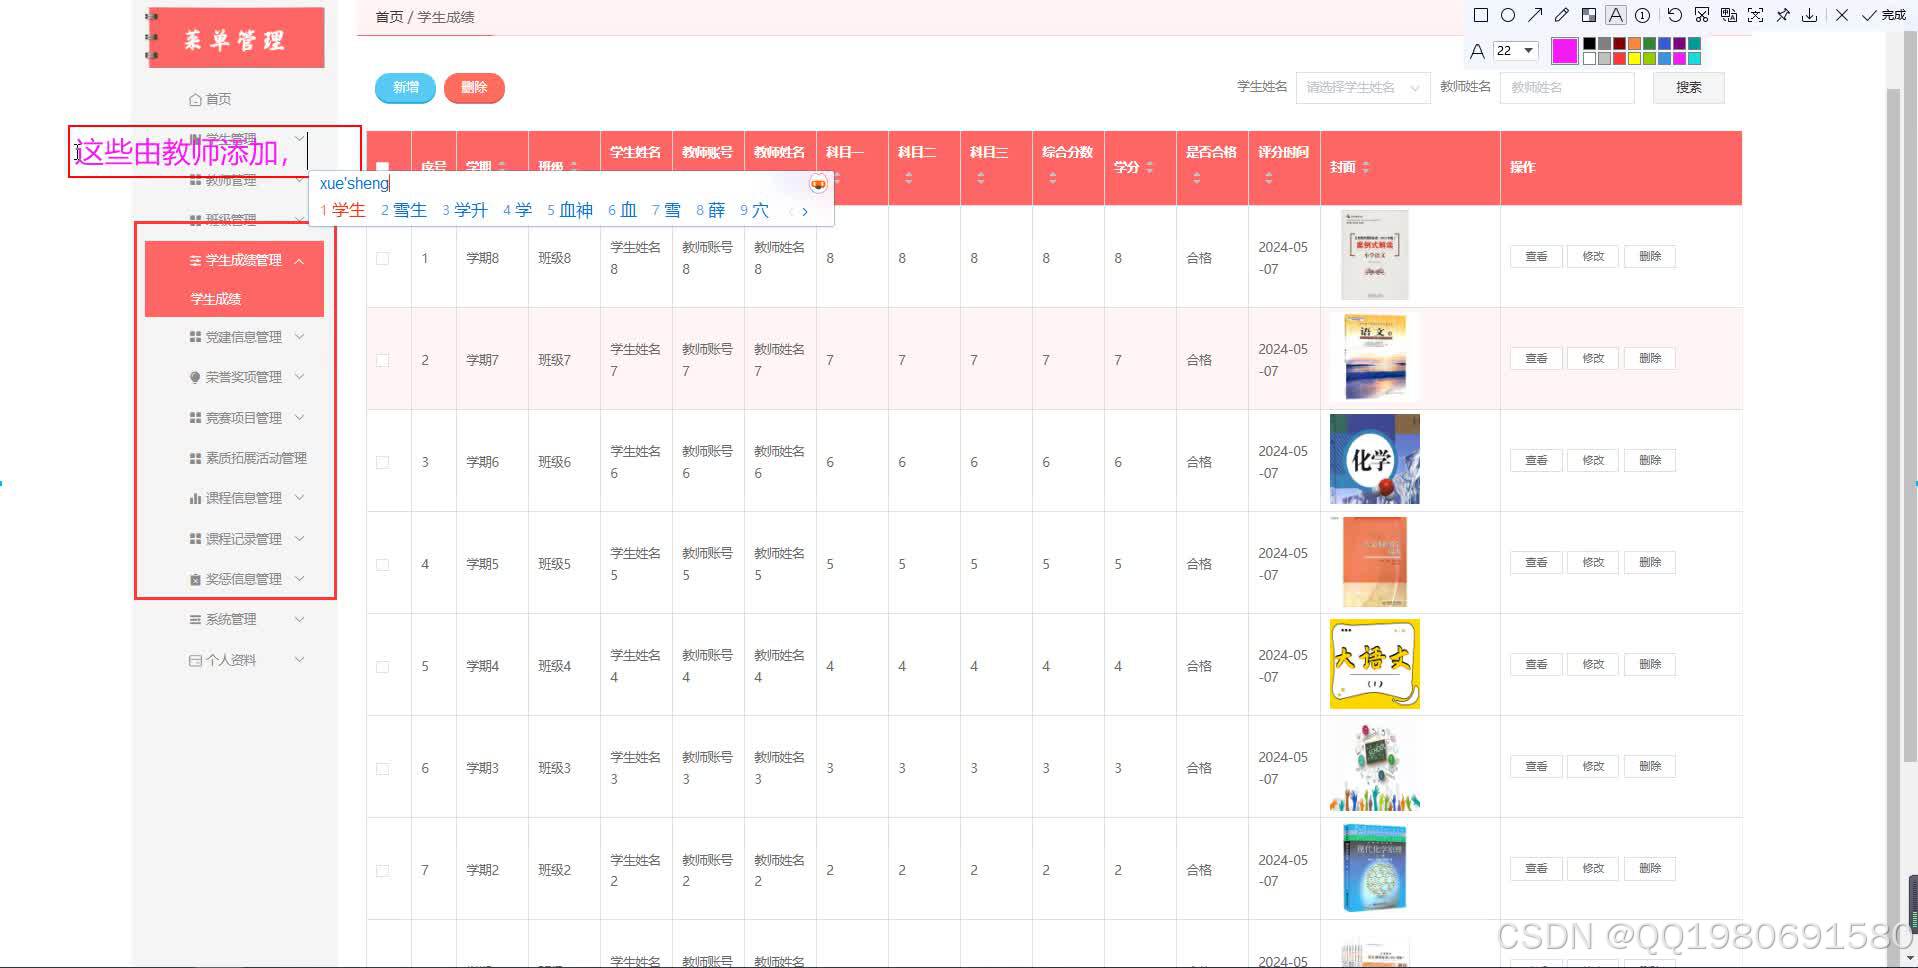The width and height of the screenshot is (1918, 968).
Task: Click the blue 新增 button
Action: [x=405, y=88]
